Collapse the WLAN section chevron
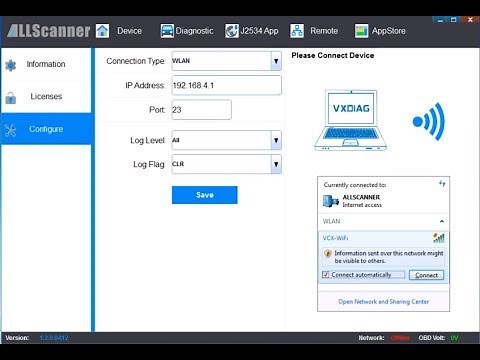480x360 pixels. click(x=442, y=221)
